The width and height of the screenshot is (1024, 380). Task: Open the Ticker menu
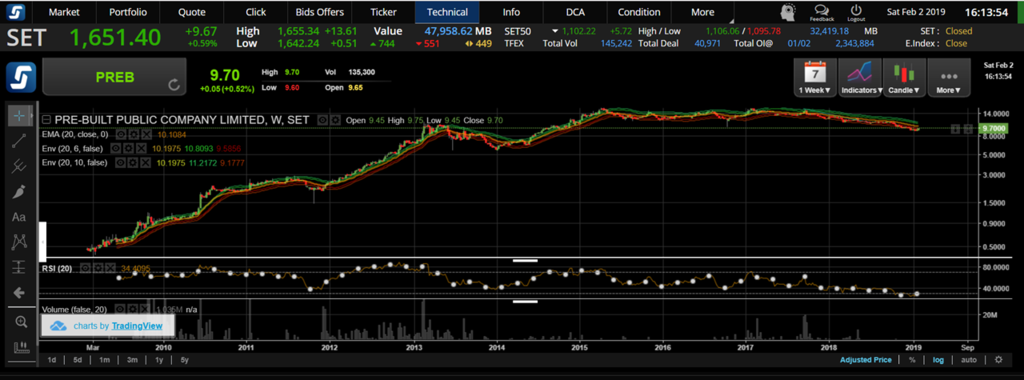[x=383, y=12]
